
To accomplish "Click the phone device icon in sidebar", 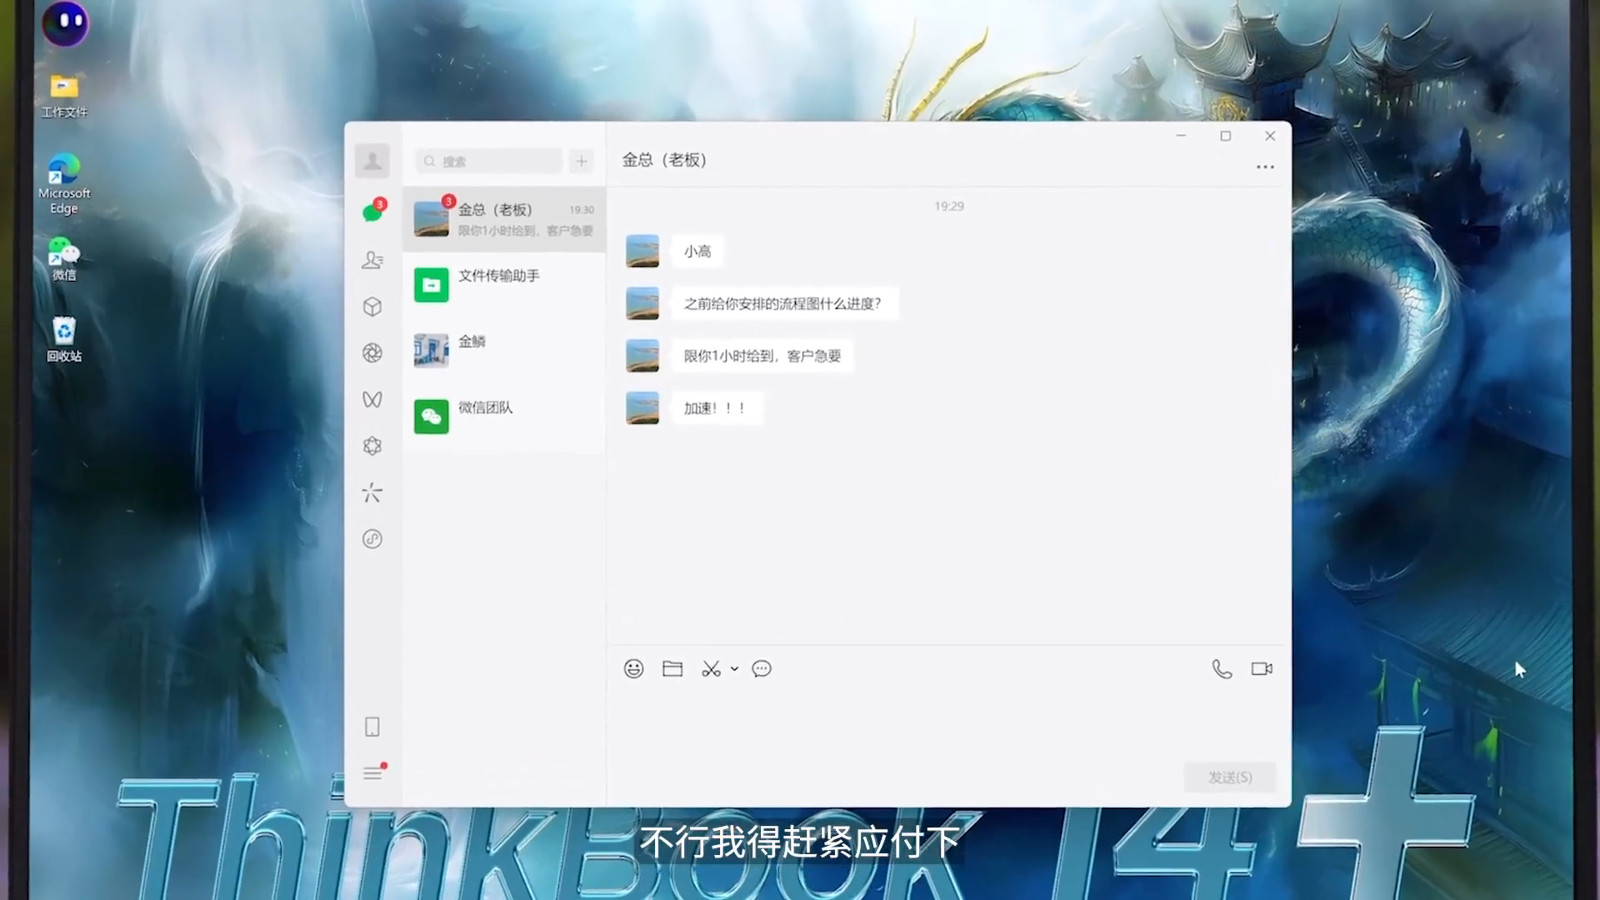I will pyautogui.click(x=372, y=727).
